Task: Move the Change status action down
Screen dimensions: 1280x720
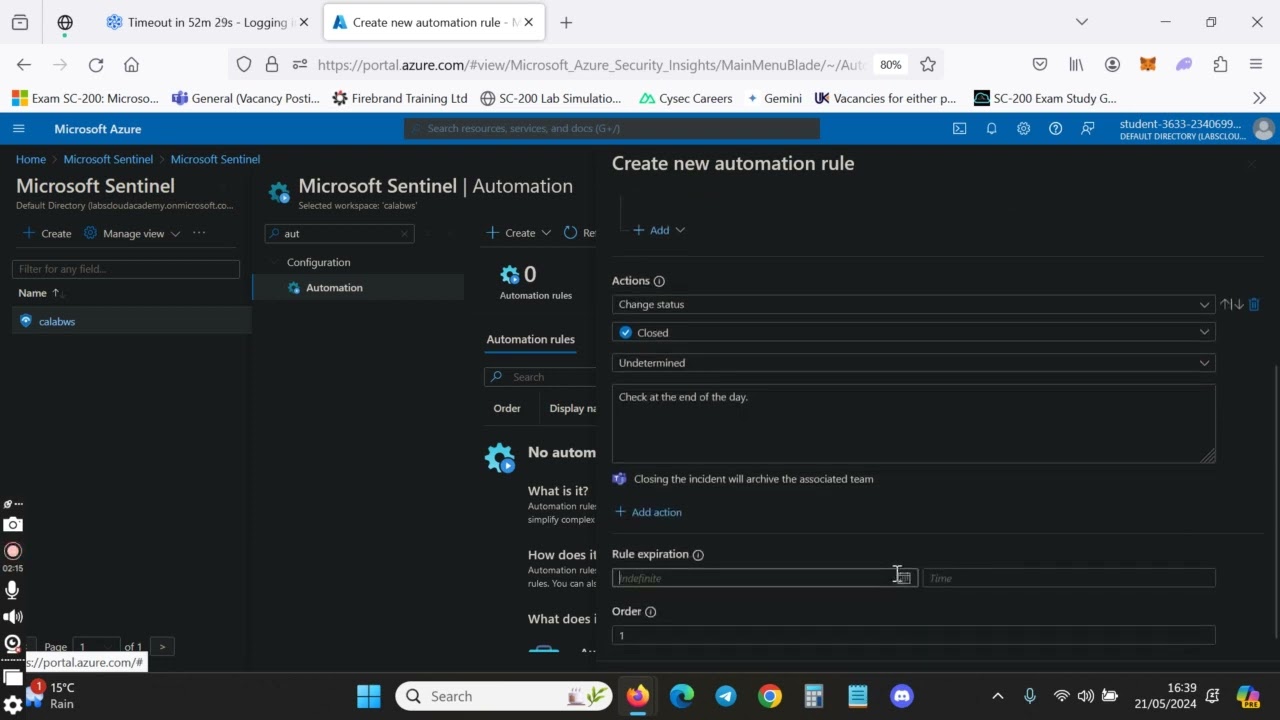Action: (x=1238, y=304)
